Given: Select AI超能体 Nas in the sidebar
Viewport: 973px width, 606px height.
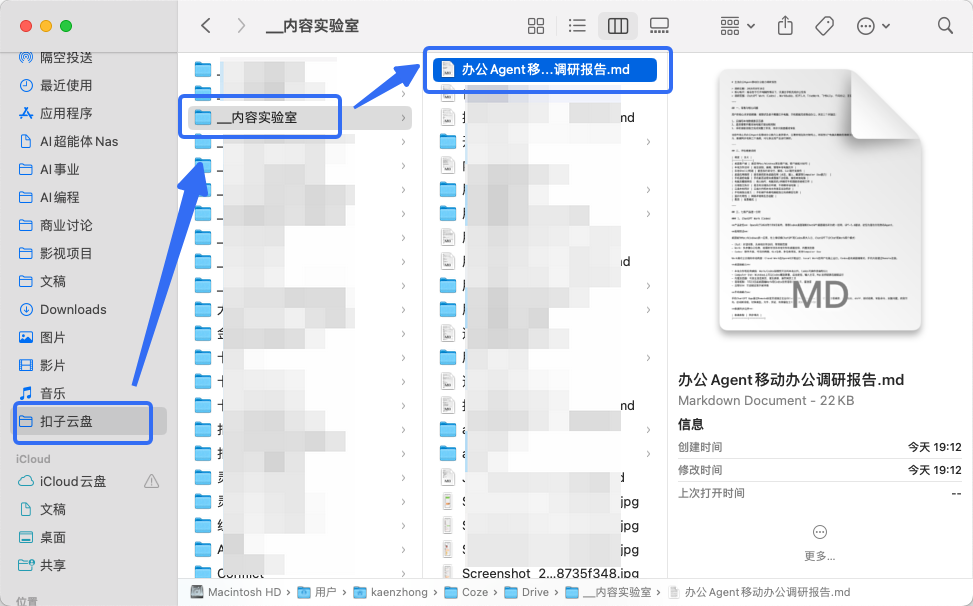Looking at the screenshot, I should (x=79, y=141).
